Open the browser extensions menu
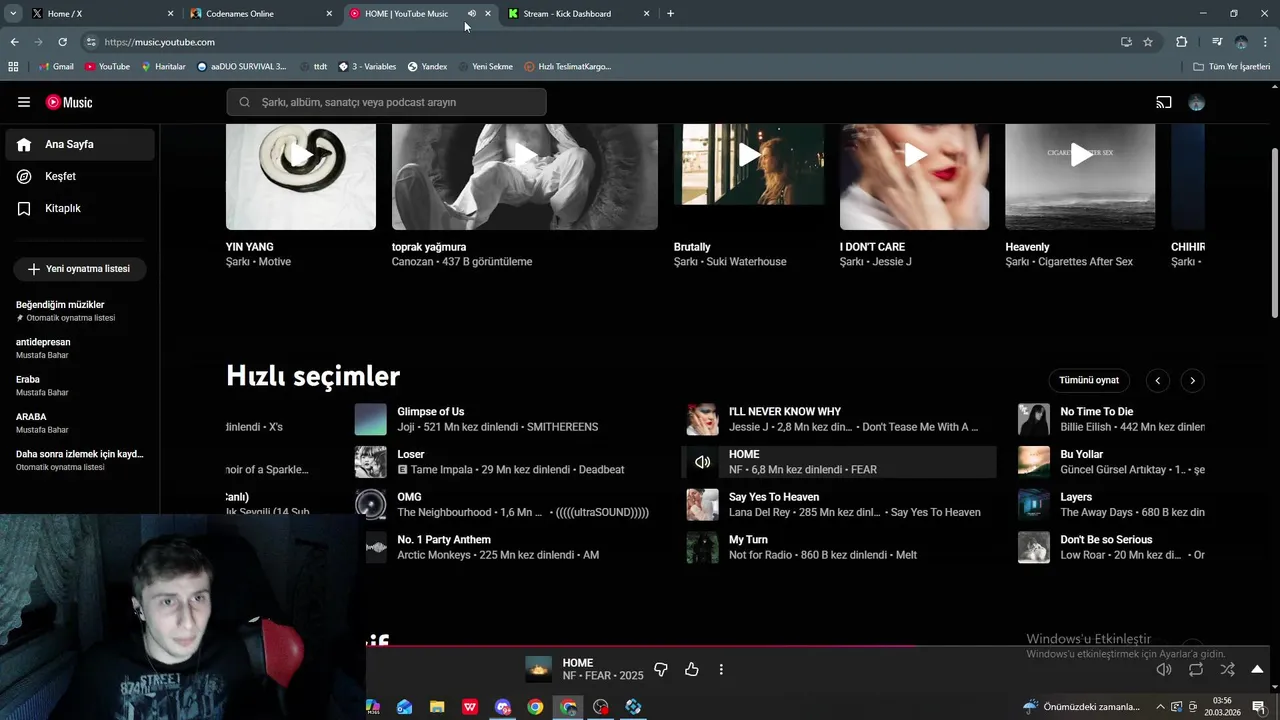 click(1182, 42)
